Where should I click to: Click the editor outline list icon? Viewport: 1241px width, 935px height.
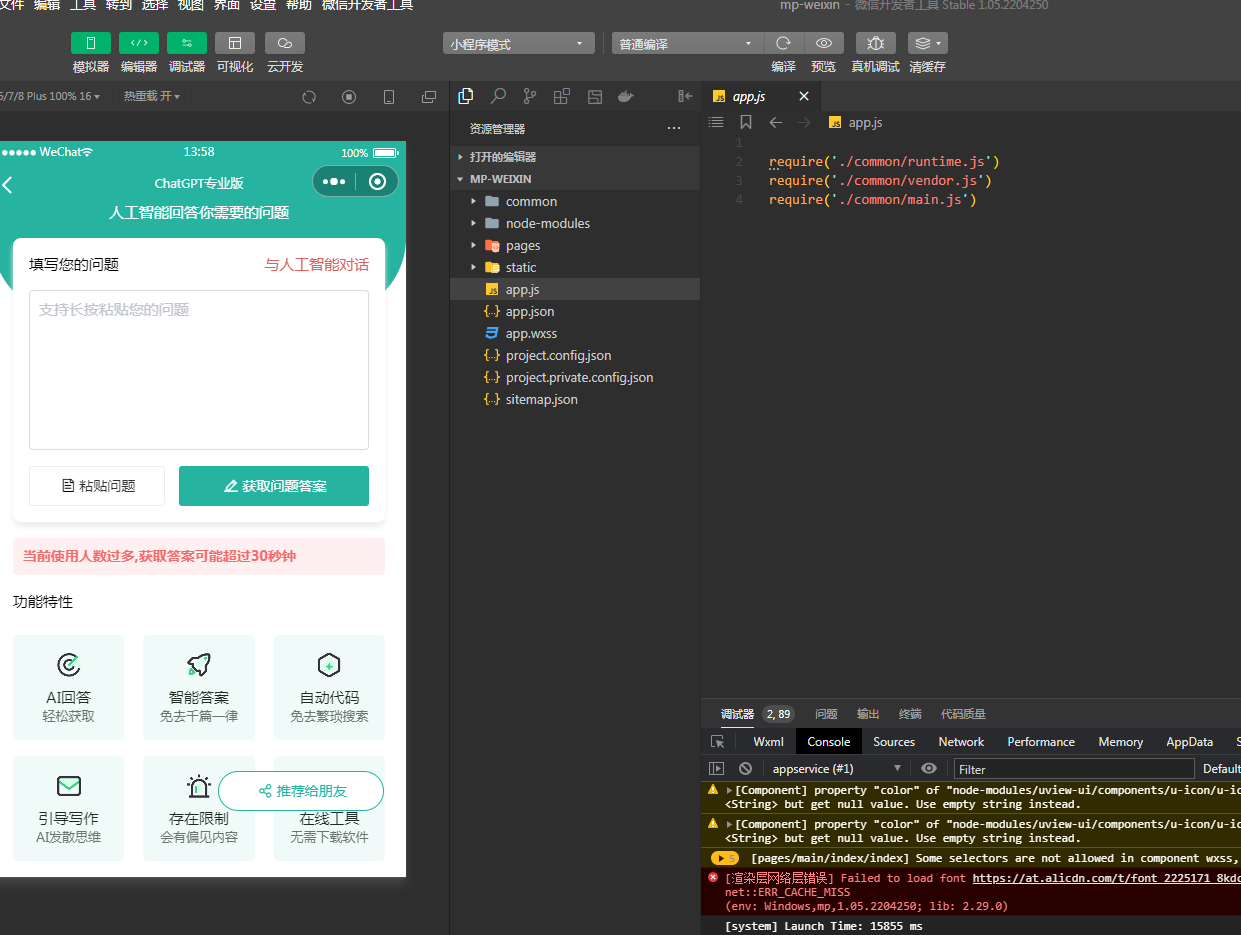tap(716, 122)
